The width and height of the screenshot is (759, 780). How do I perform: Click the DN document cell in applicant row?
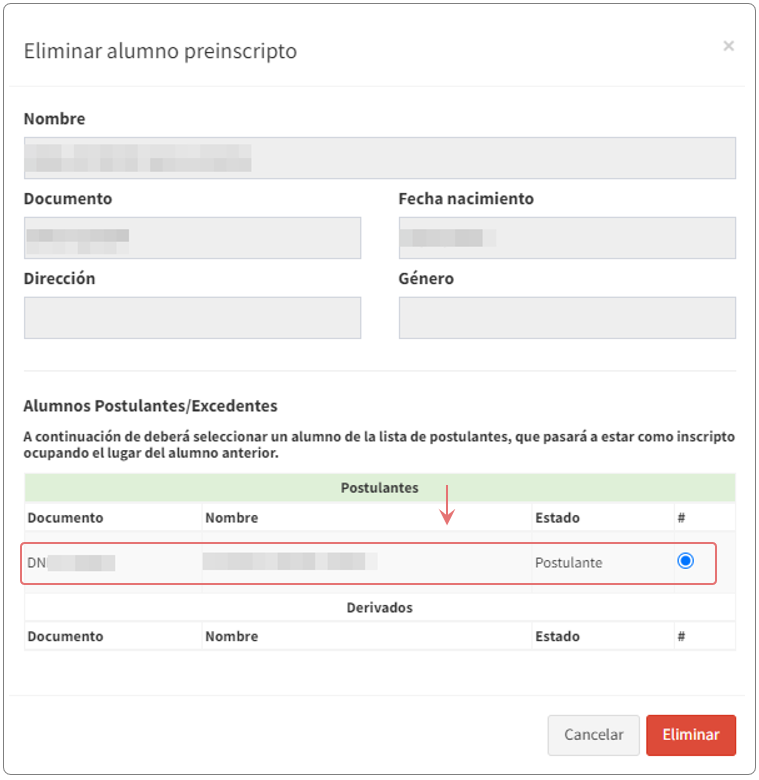point(70,563)
